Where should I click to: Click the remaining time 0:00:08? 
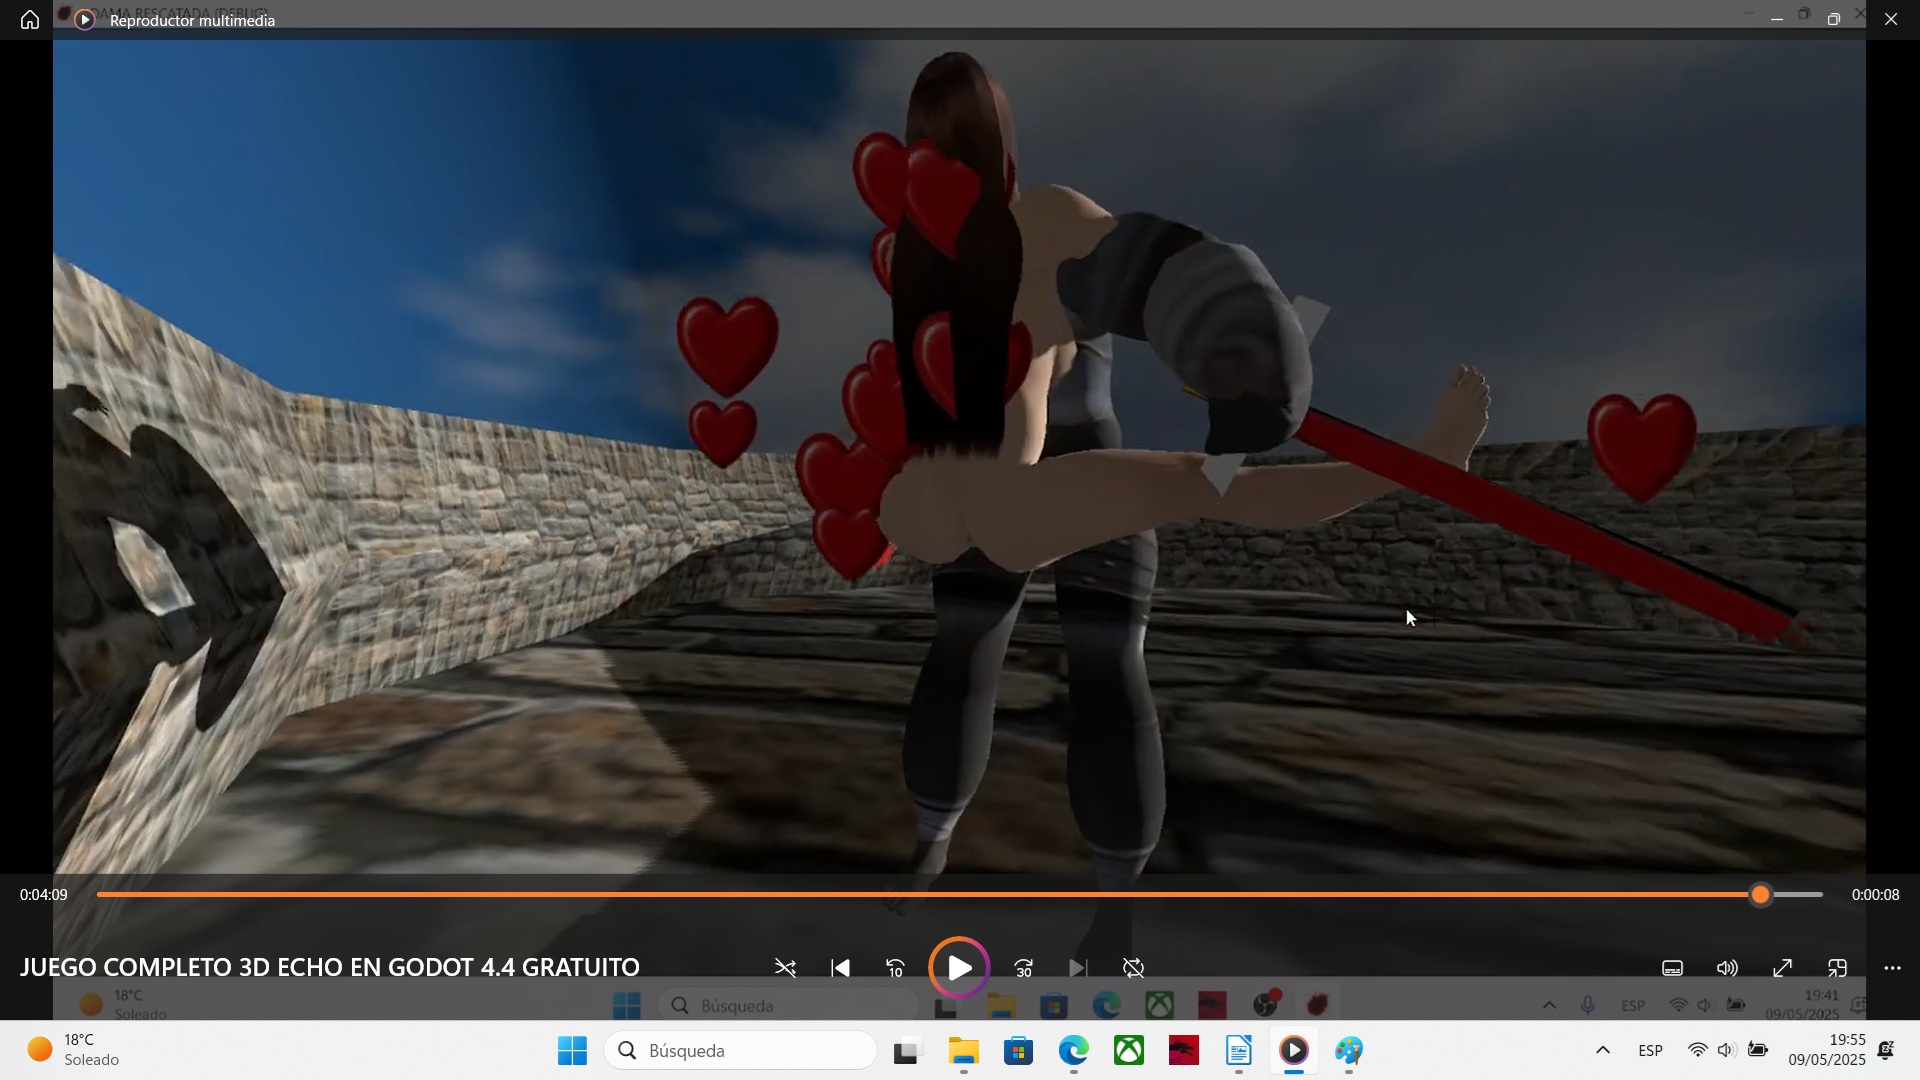[x=1875, y=895]
